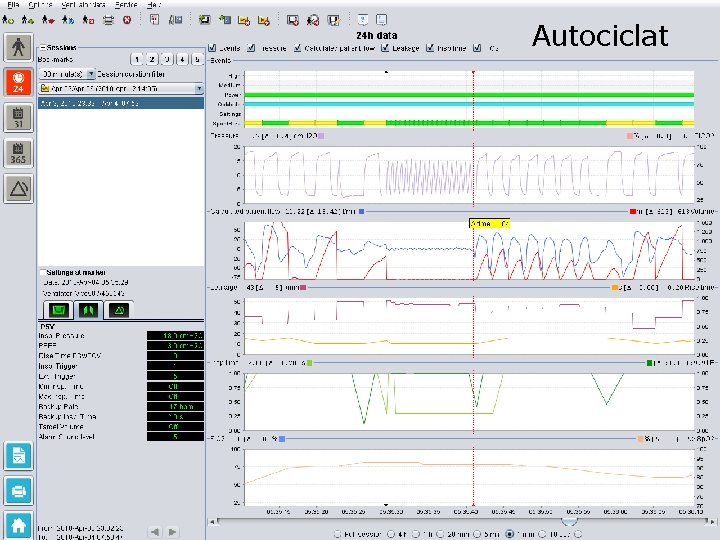Click the print icon in left sidebar
720x540 pixels.
(x=17, y=491)
